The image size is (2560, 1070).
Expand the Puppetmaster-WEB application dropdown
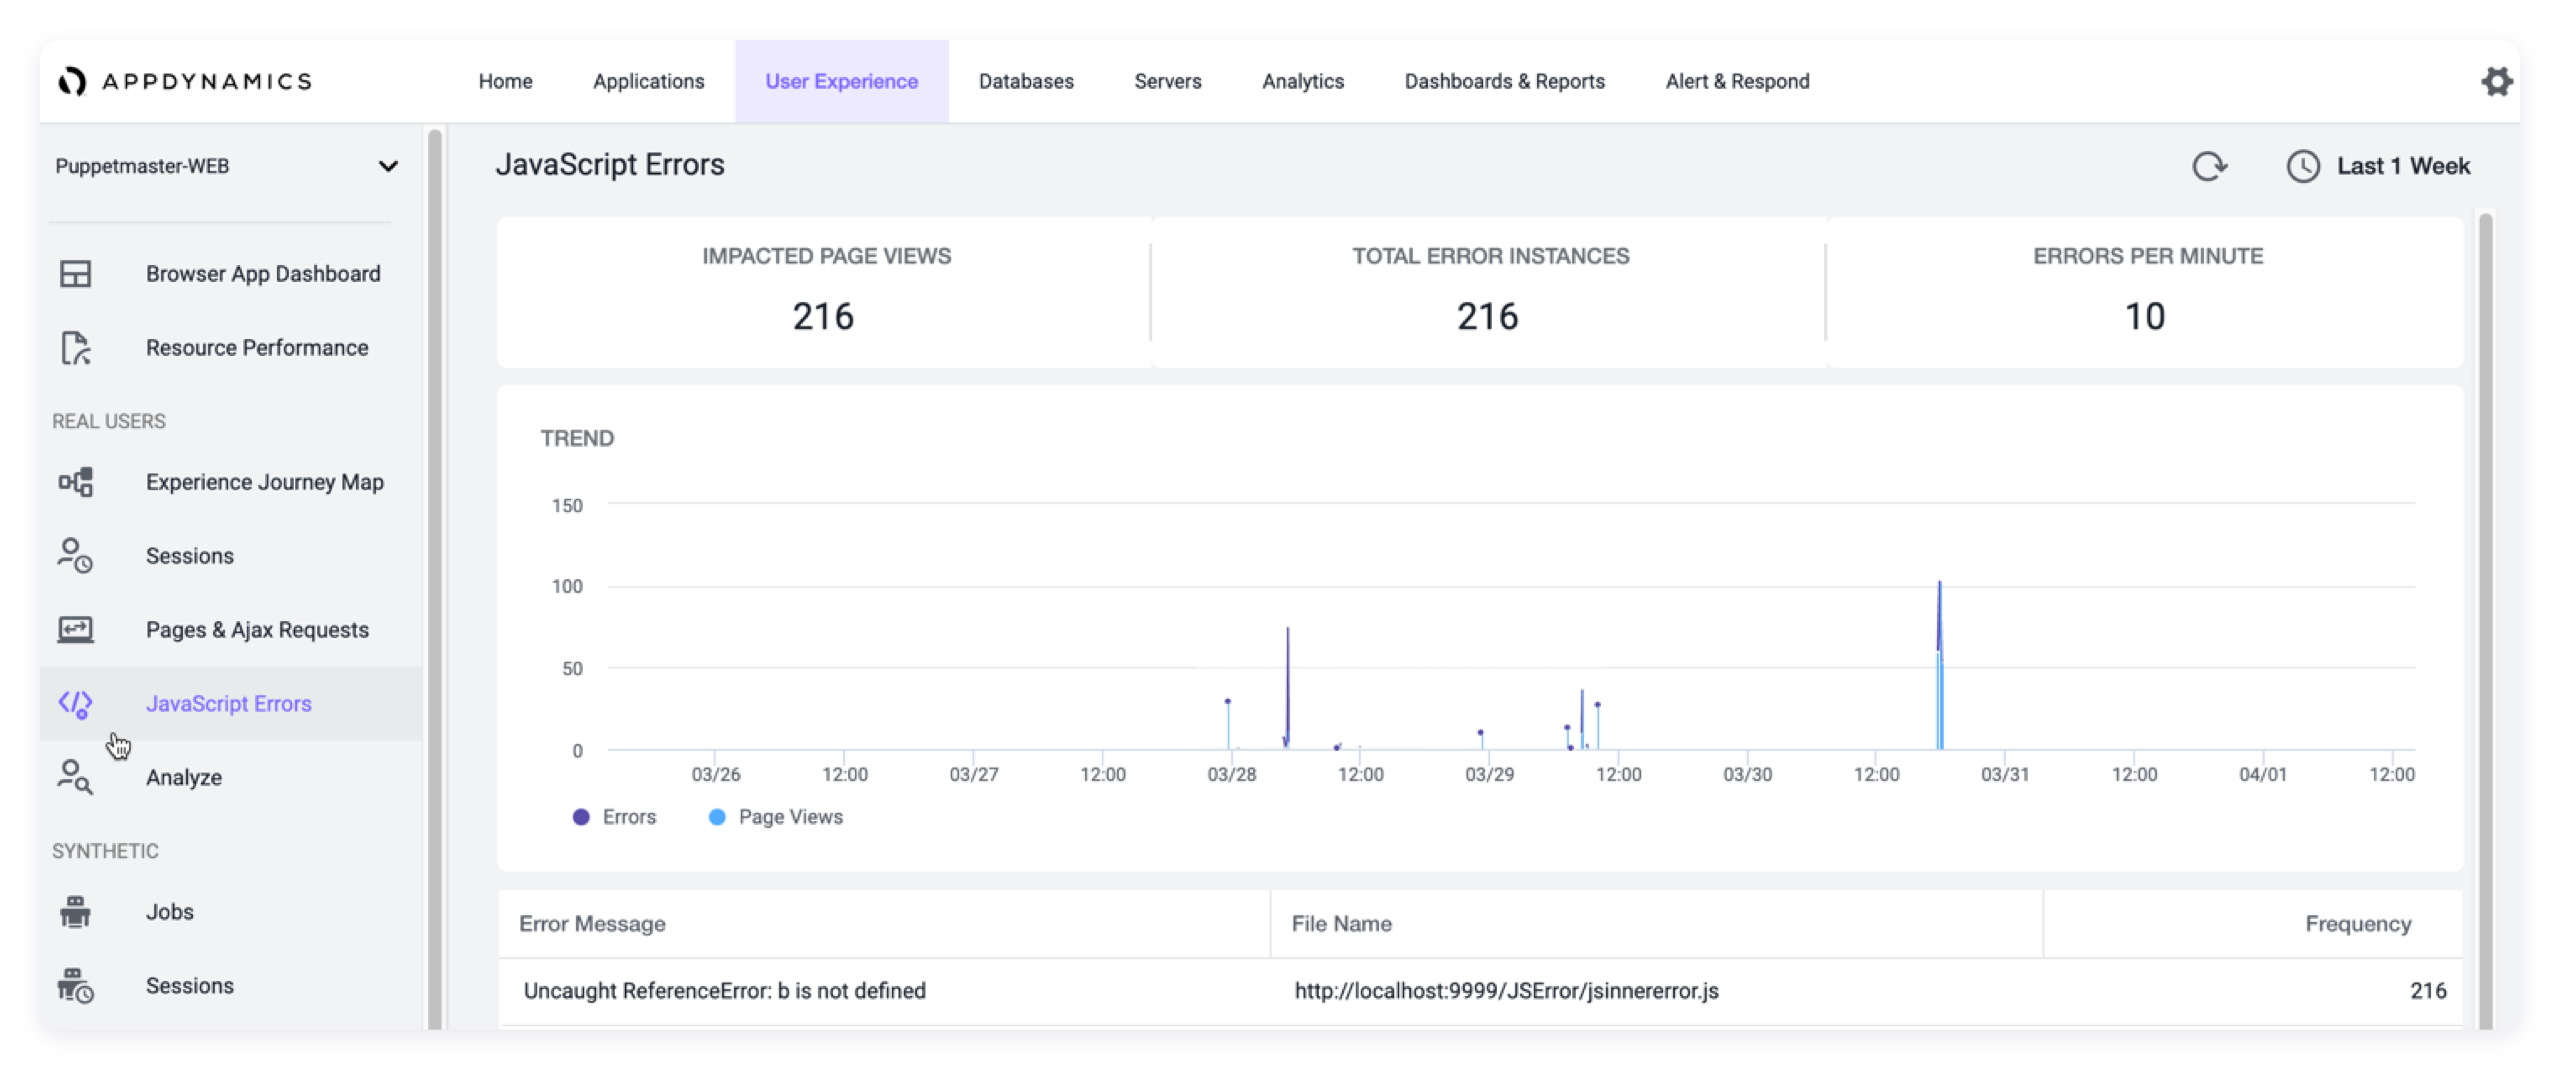[x=226, y=166]
